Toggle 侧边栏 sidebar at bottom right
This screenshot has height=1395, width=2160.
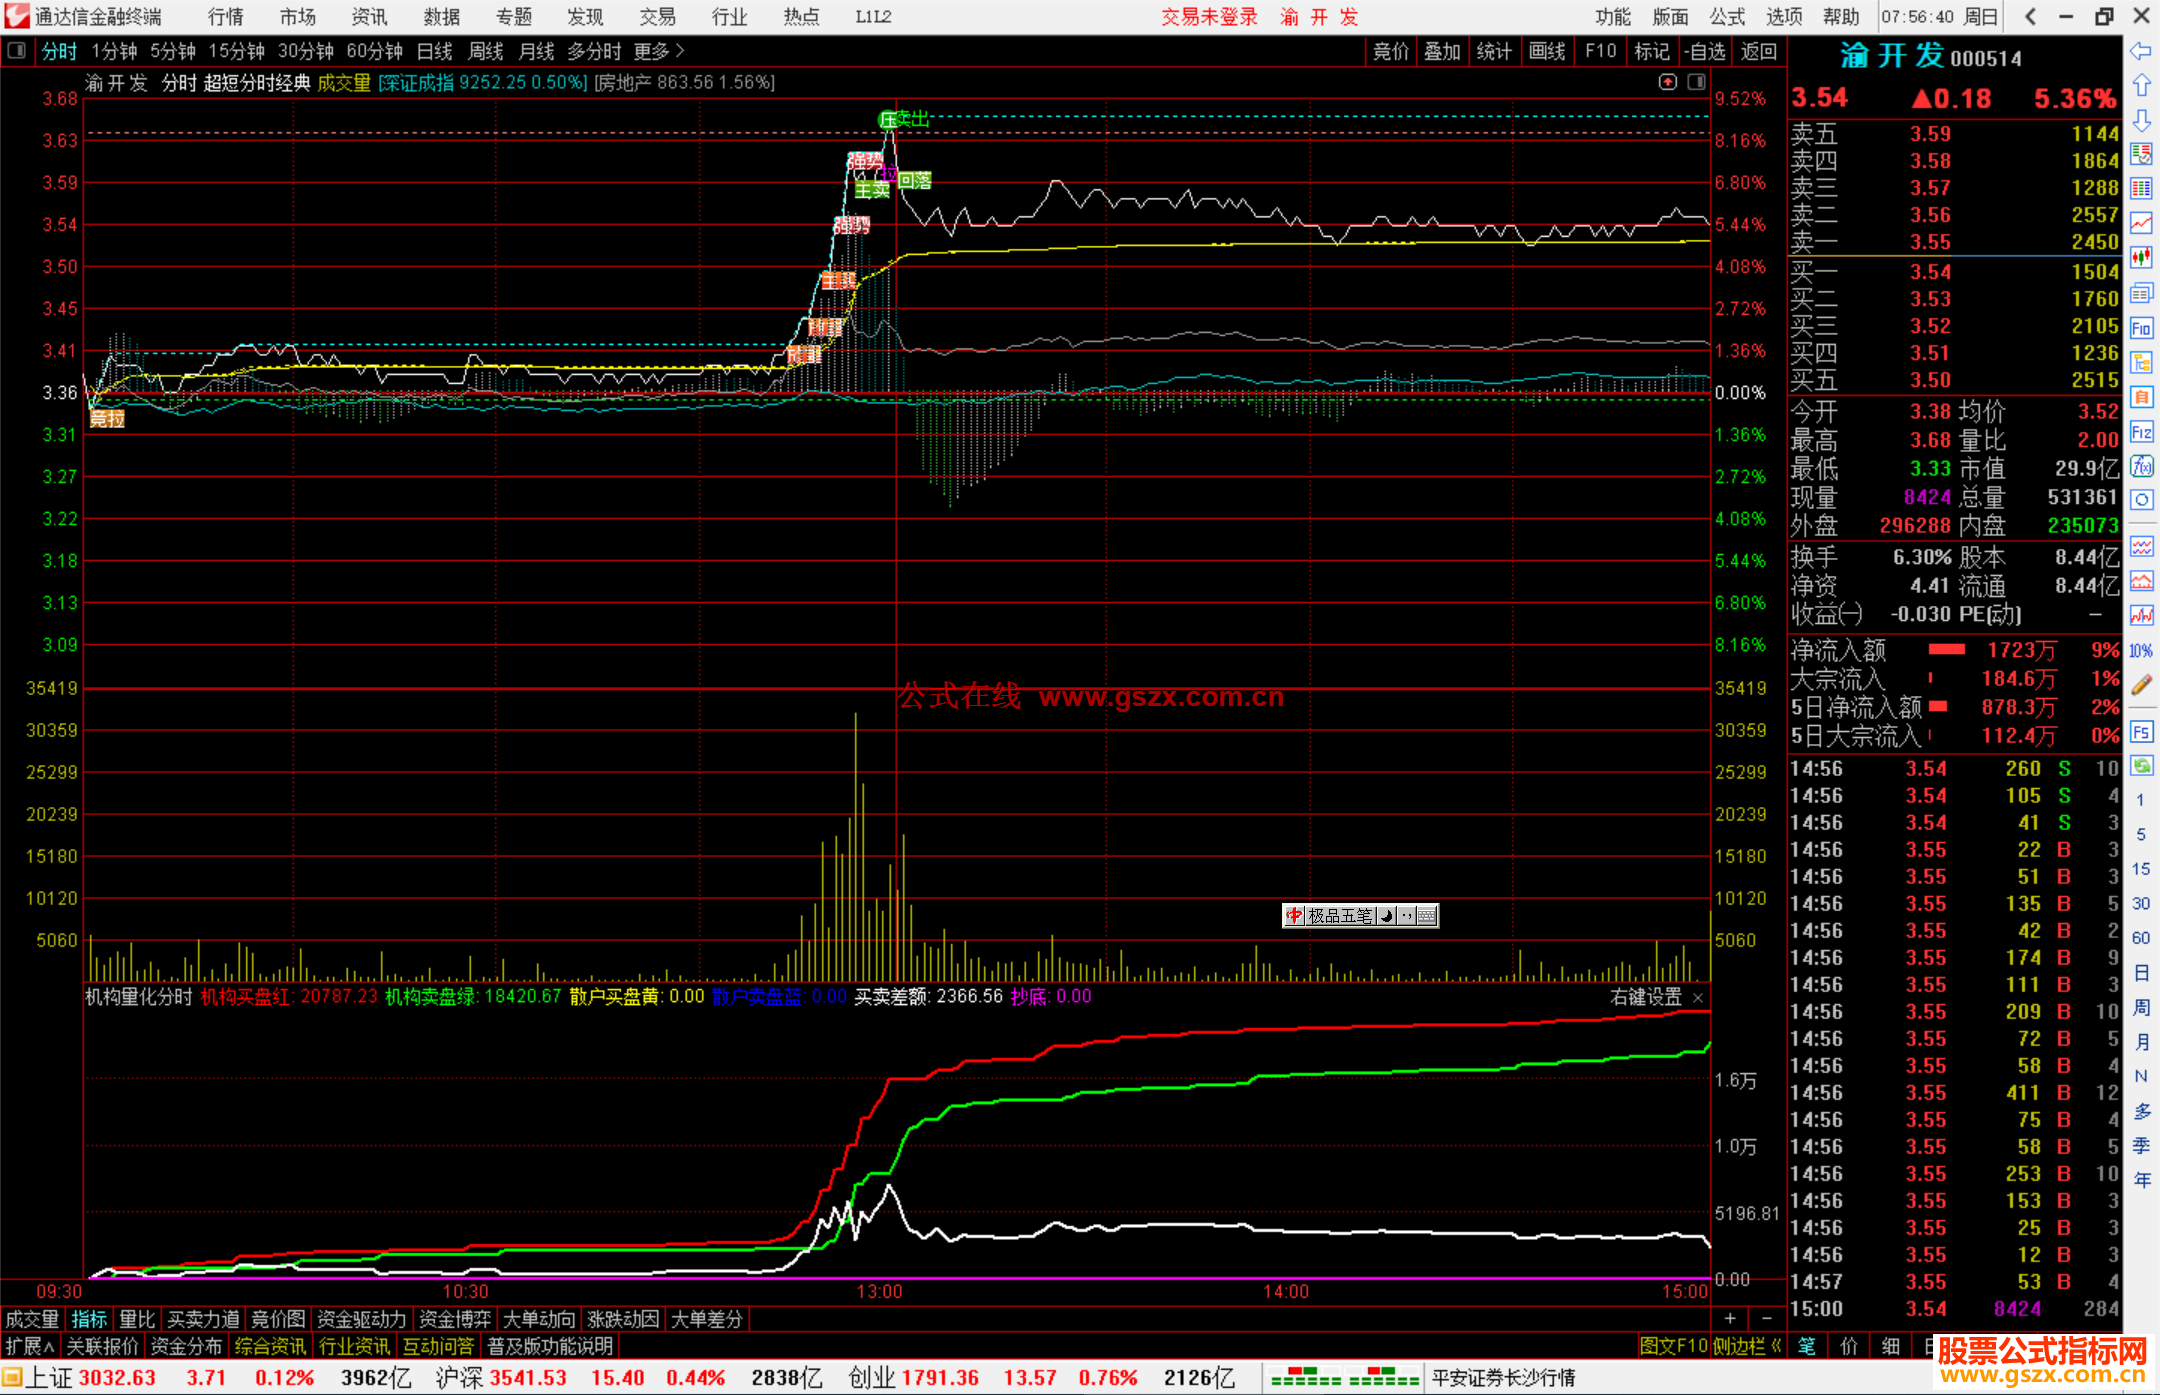(x=1746, y=1346)
